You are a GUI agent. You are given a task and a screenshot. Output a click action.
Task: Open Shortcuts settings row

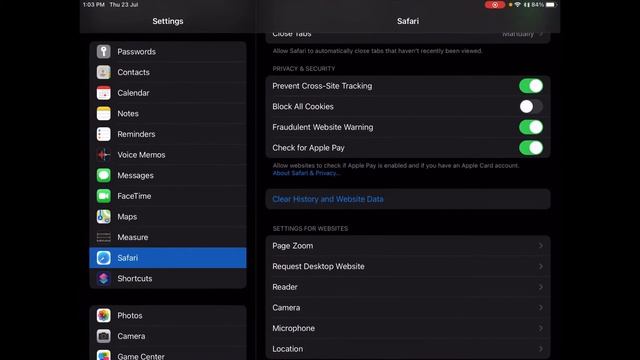point(168,278)
